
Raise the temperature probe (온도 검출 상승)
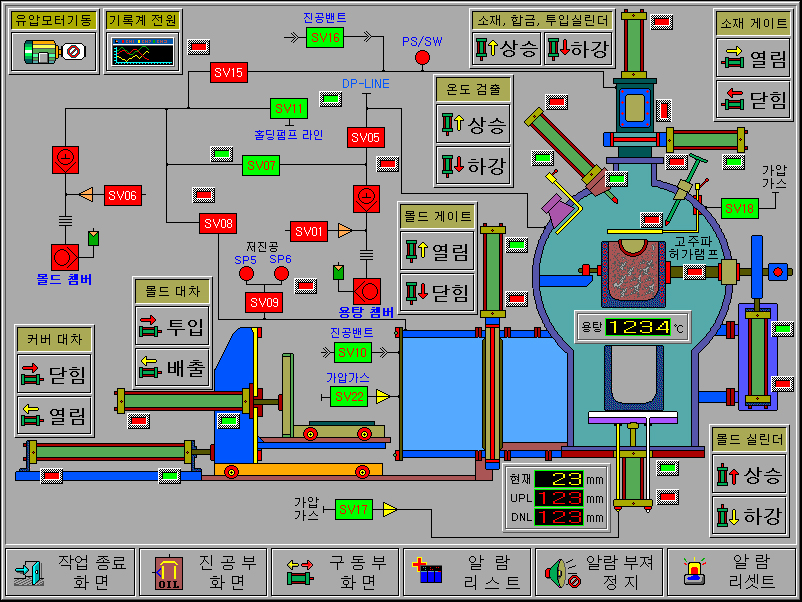[x=473, y=124]
